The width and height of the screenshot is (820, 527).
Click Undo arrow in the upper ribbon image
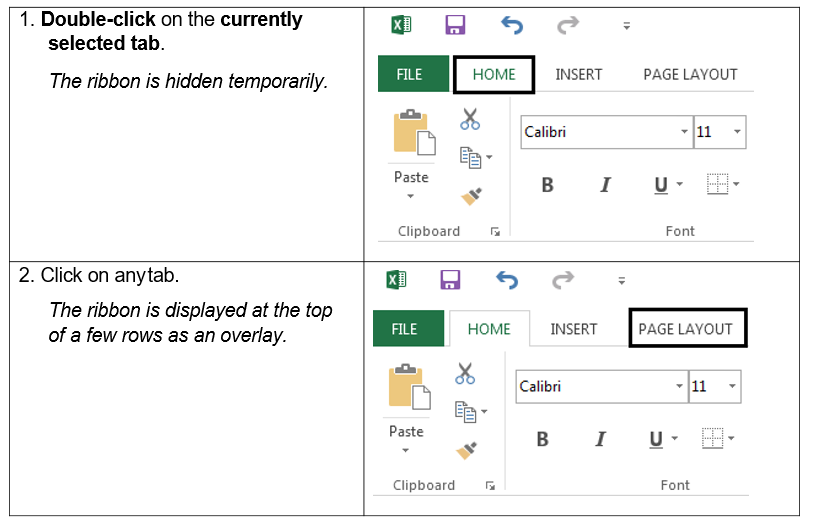coord(513,25)
